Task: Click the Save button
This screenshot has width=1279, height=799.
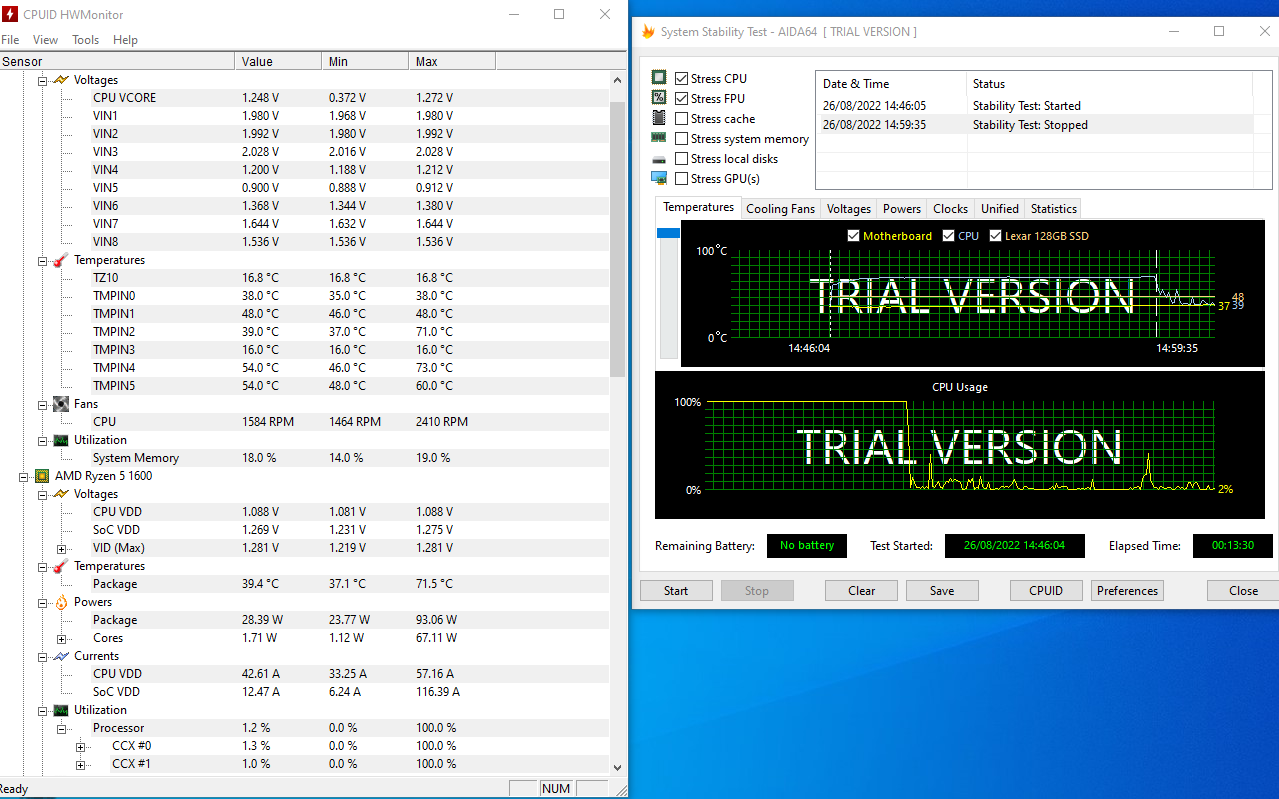Action: [x=942, y=591]
